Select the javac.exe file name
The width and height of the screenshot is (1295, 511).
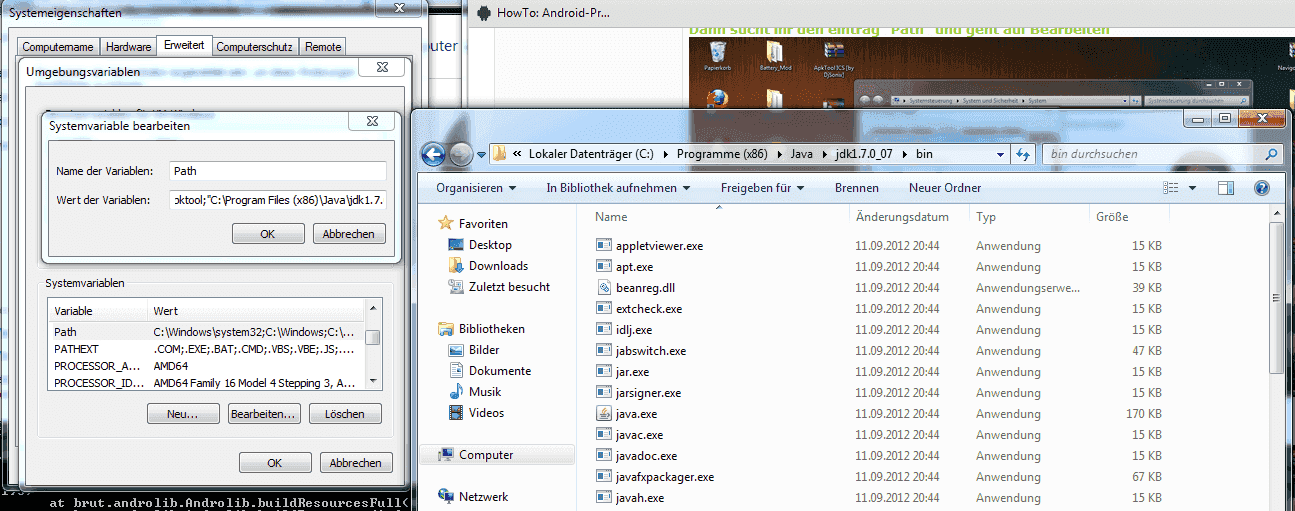click(640, 435)
